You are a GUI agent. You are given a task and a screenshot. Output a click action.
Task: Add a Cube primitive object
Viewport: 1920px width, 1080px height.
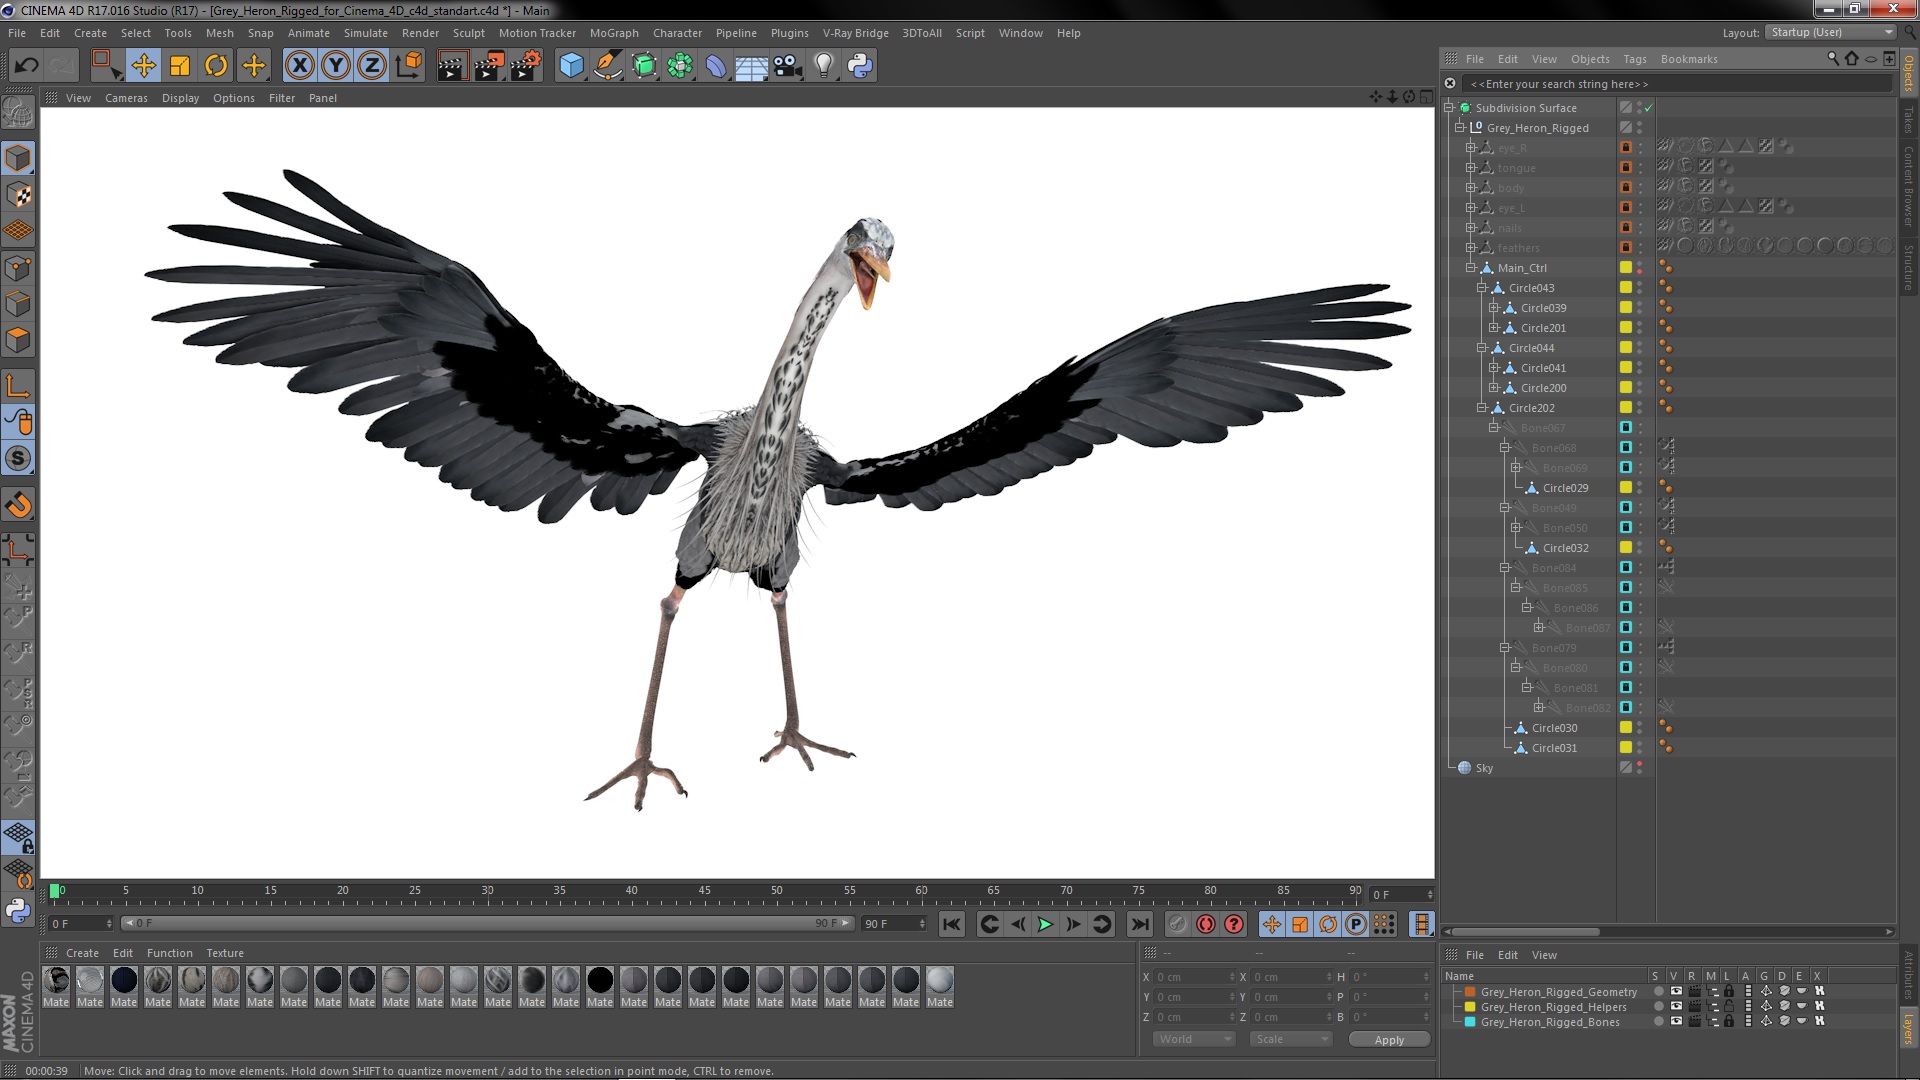click(571, 66)
